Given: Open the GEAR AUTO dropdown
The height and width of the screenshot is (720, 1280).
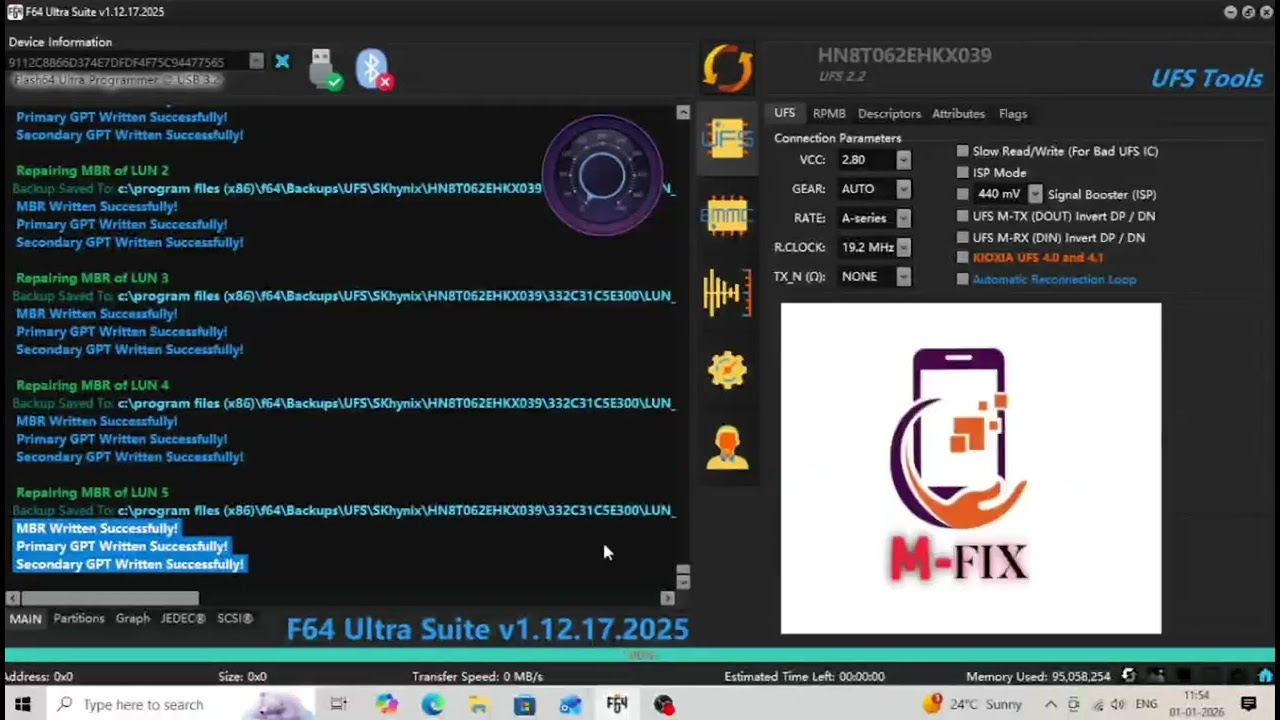Looking at the screenshot, I should point(903,189).
